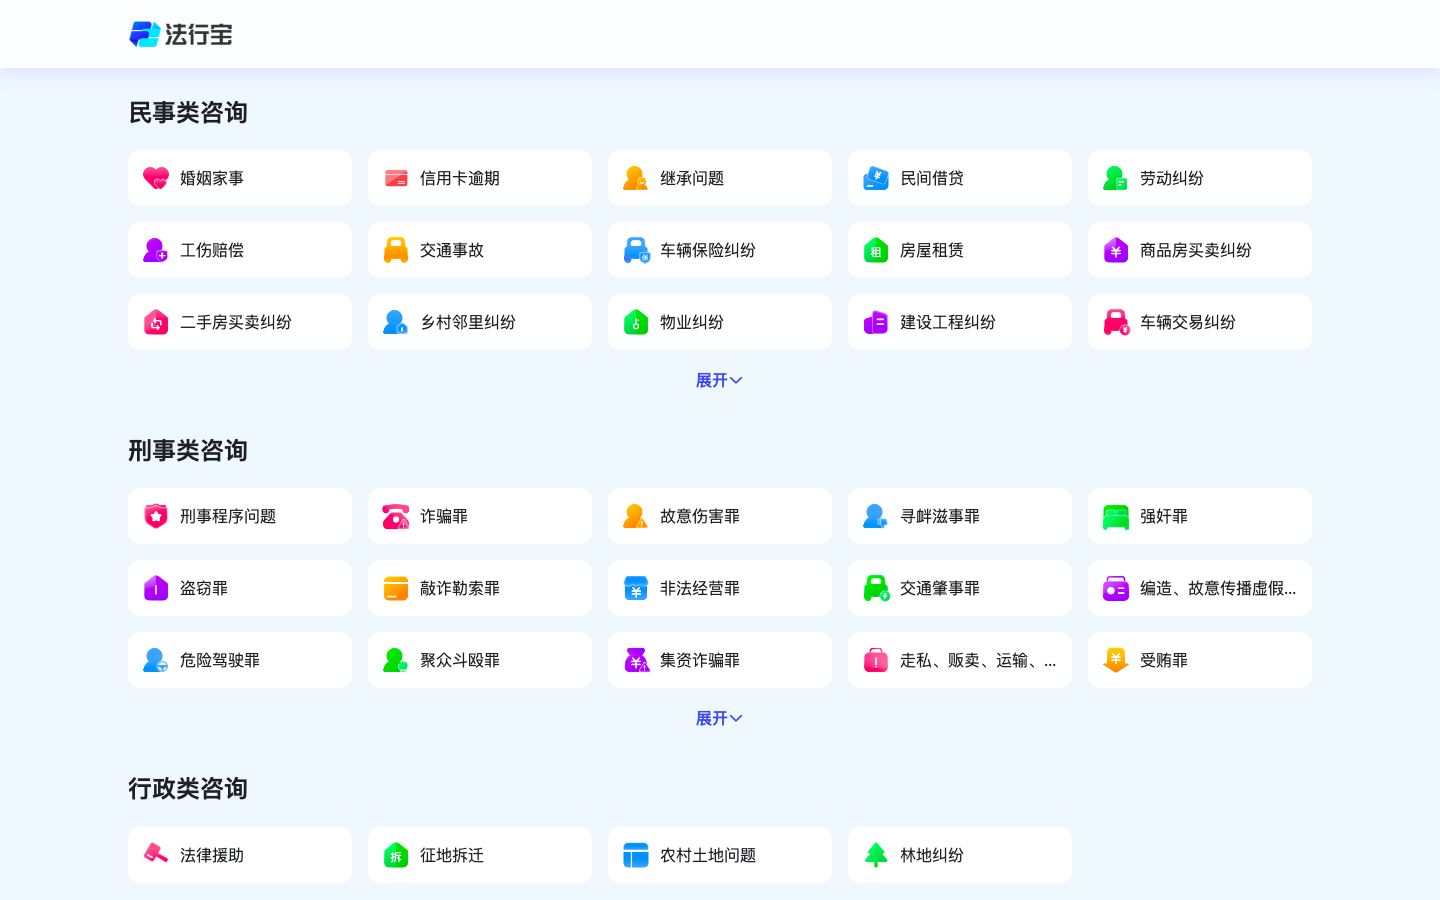Open the 展开 chevron under civil consultations
This screenshot has width=1440, height=900.
[x=737, y=380]
